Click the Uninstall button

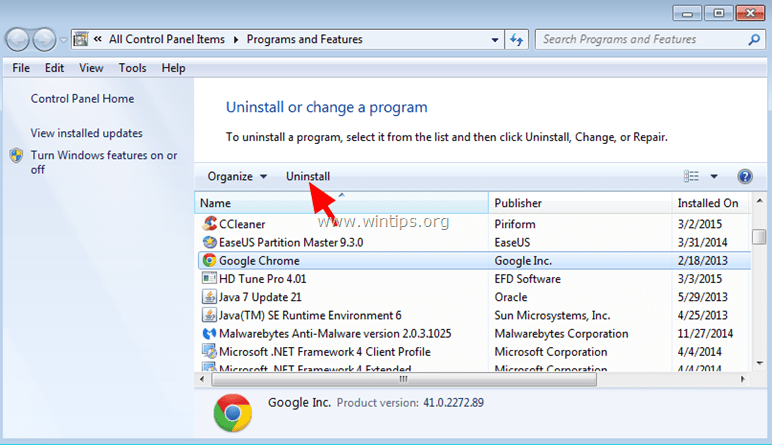[x=308, y=176]
